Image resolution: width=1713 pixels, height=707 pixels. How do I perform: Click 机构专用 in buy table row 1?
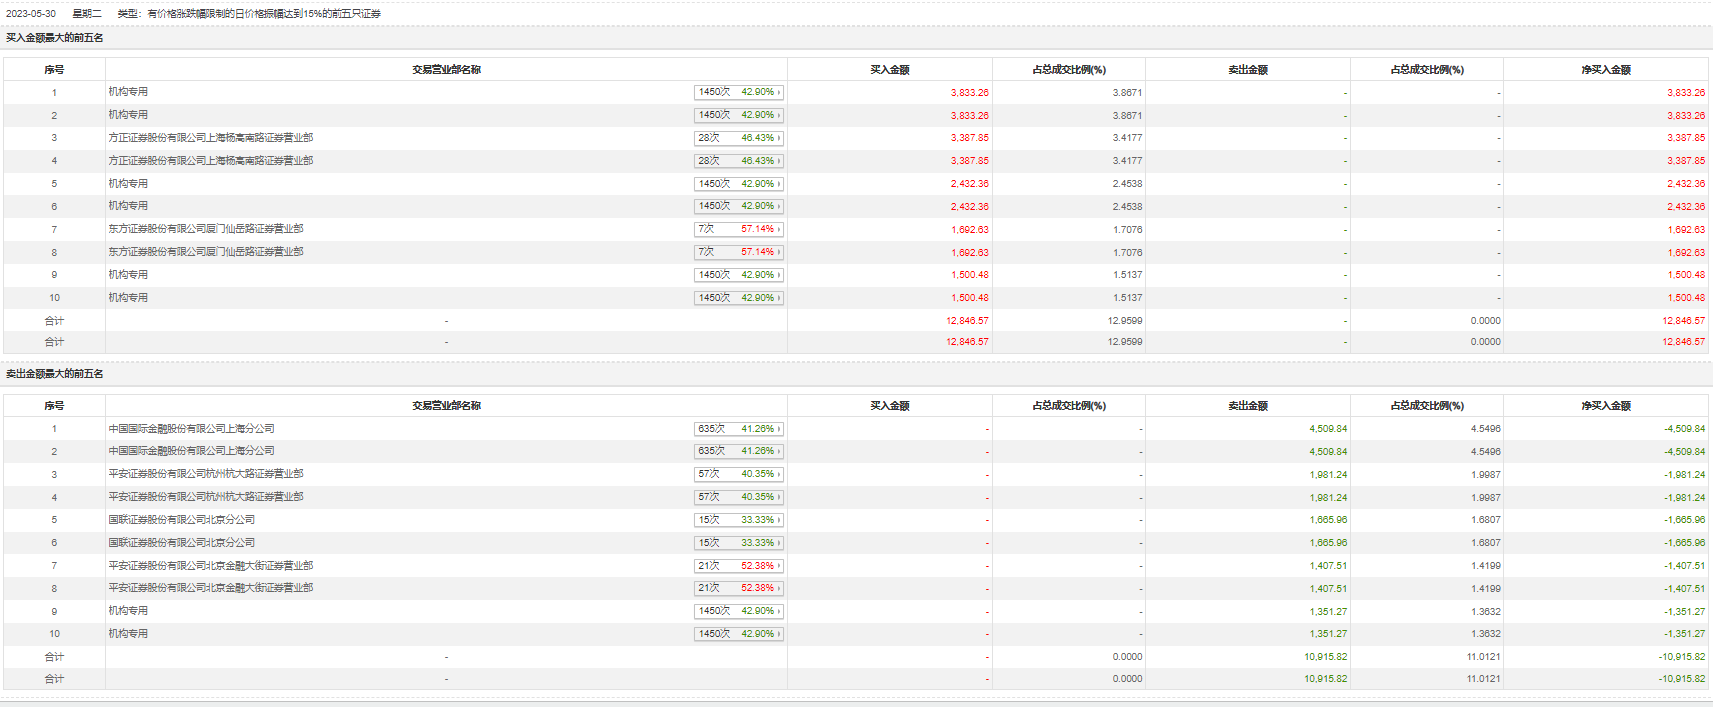pos(128,92)
